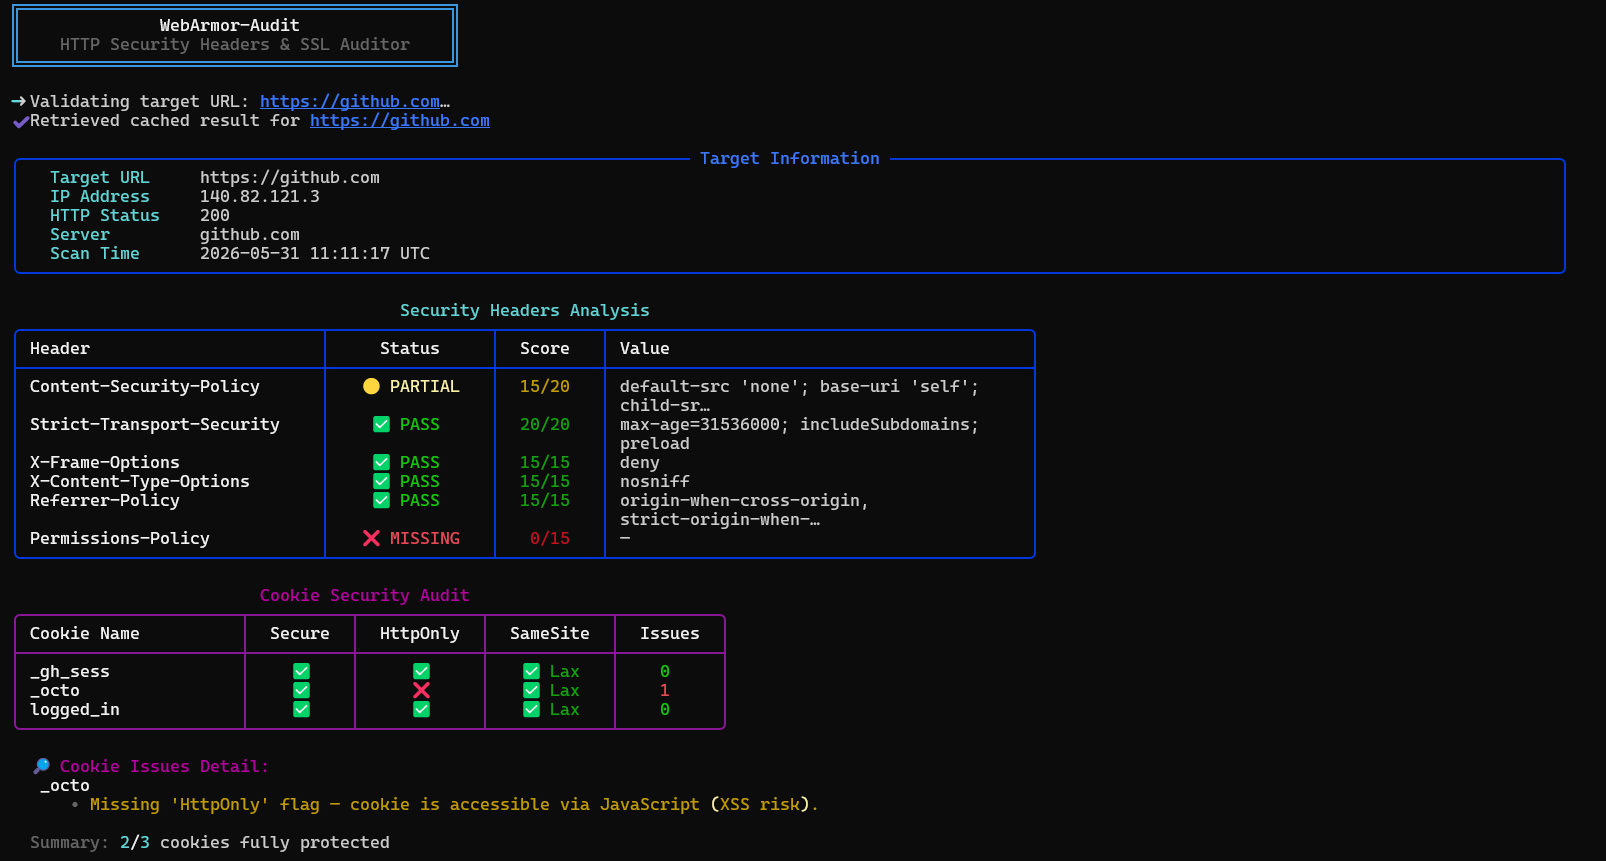Viewport: 1606px width, 861px height.
Task: Click the Scan Time value 2026-05-31 11:11:17 UTC
Action: click(x=315, y=253)
